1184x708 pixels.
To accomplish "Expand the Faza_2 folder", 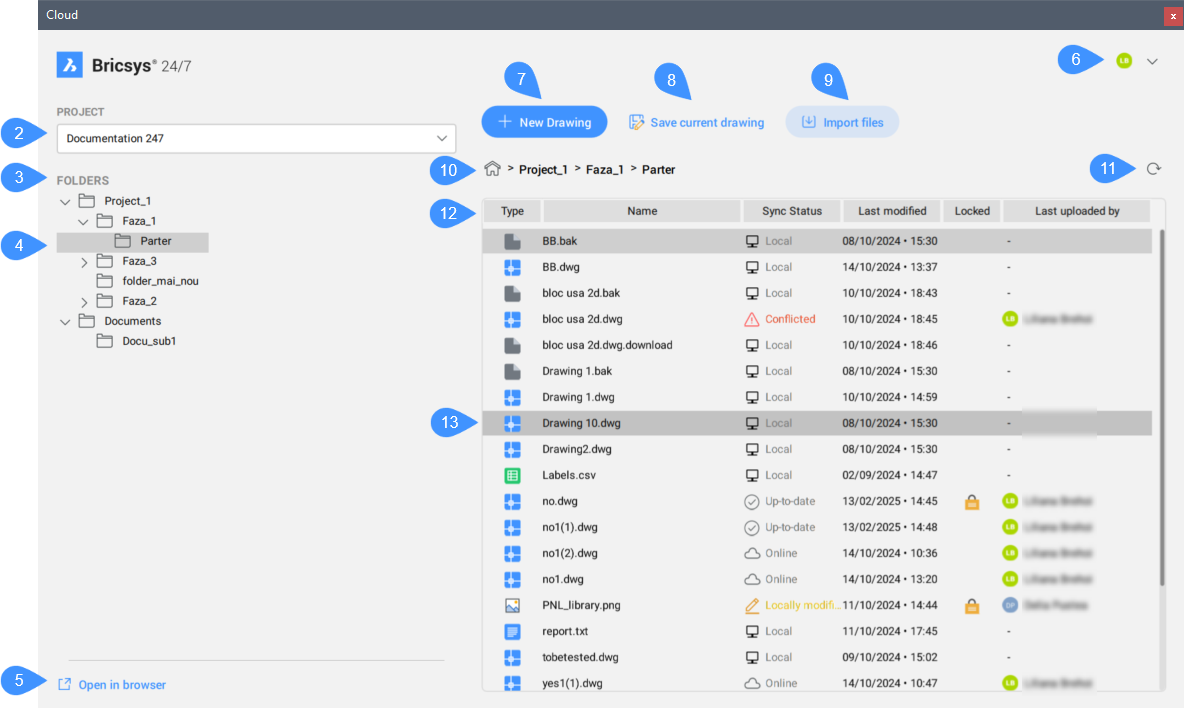I will pos(84,302).
